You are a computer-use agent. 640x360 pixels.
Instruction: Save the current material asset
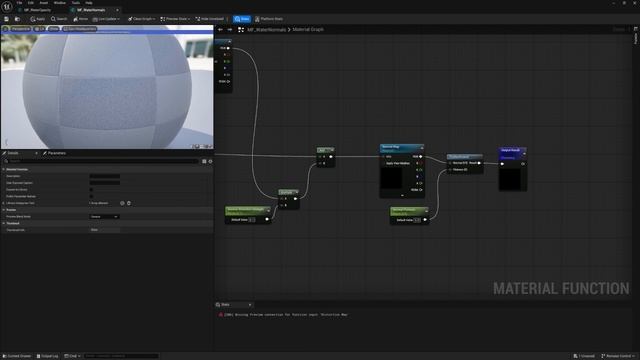(6, 19)
